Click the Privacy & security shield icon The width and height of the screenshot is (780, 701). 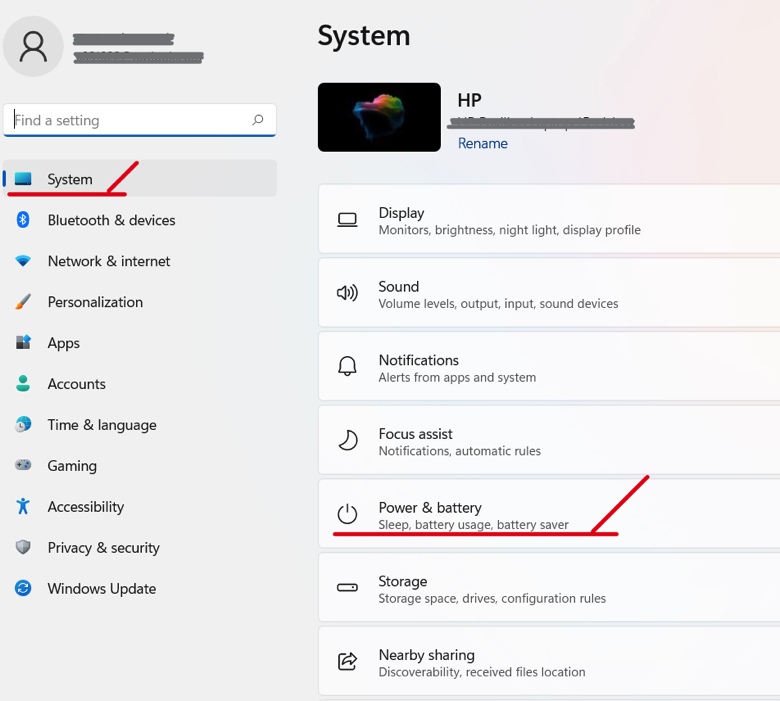coord(23,547)
